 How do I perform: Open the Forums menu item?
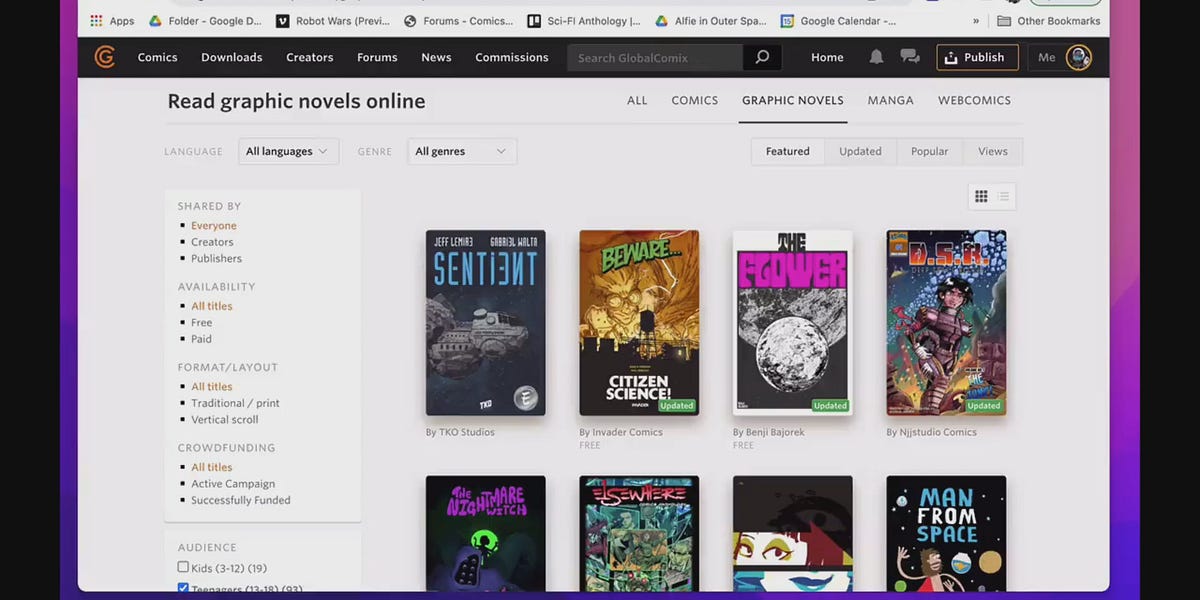(377, 57)
